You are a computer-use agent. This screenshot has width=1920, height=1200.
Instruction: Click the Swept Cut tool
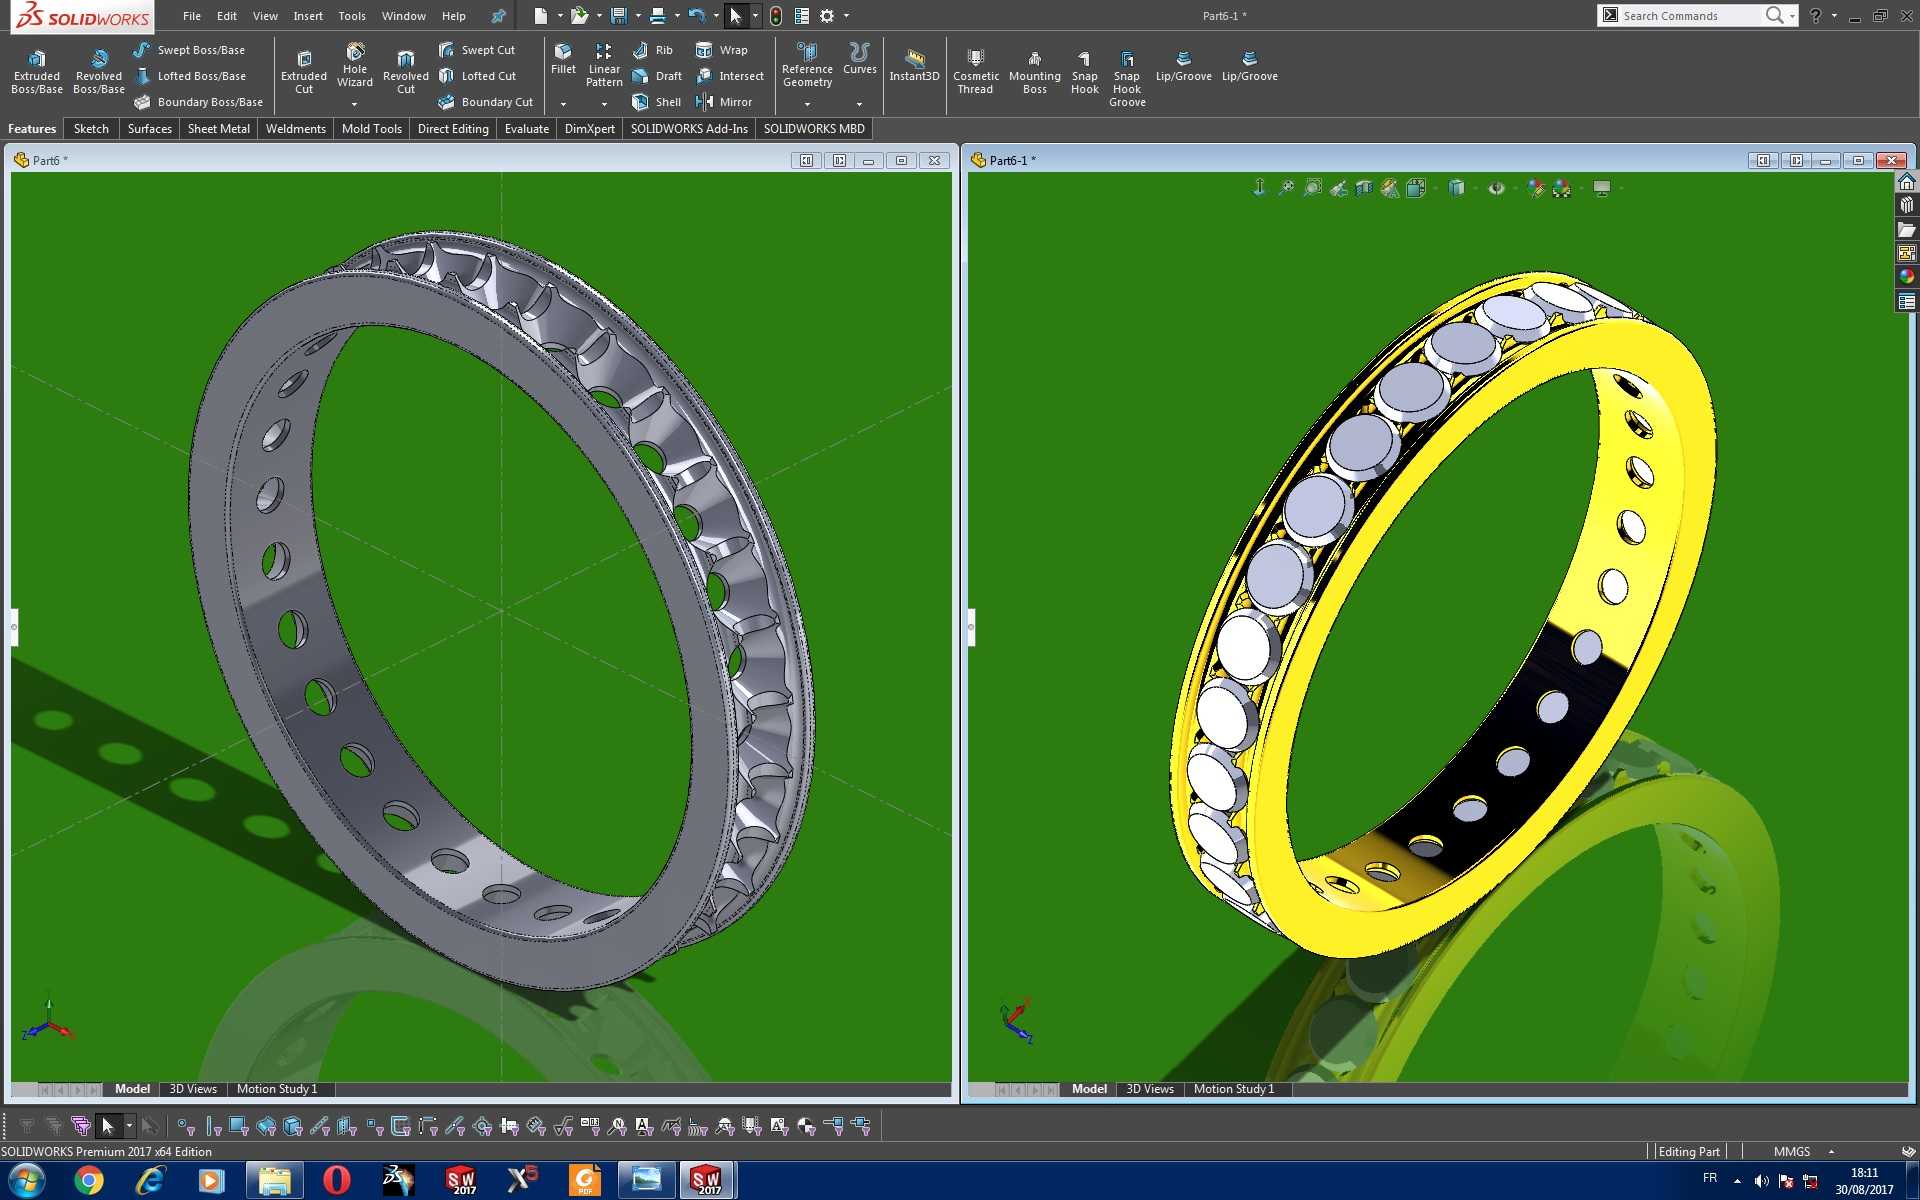pos(477,50)
